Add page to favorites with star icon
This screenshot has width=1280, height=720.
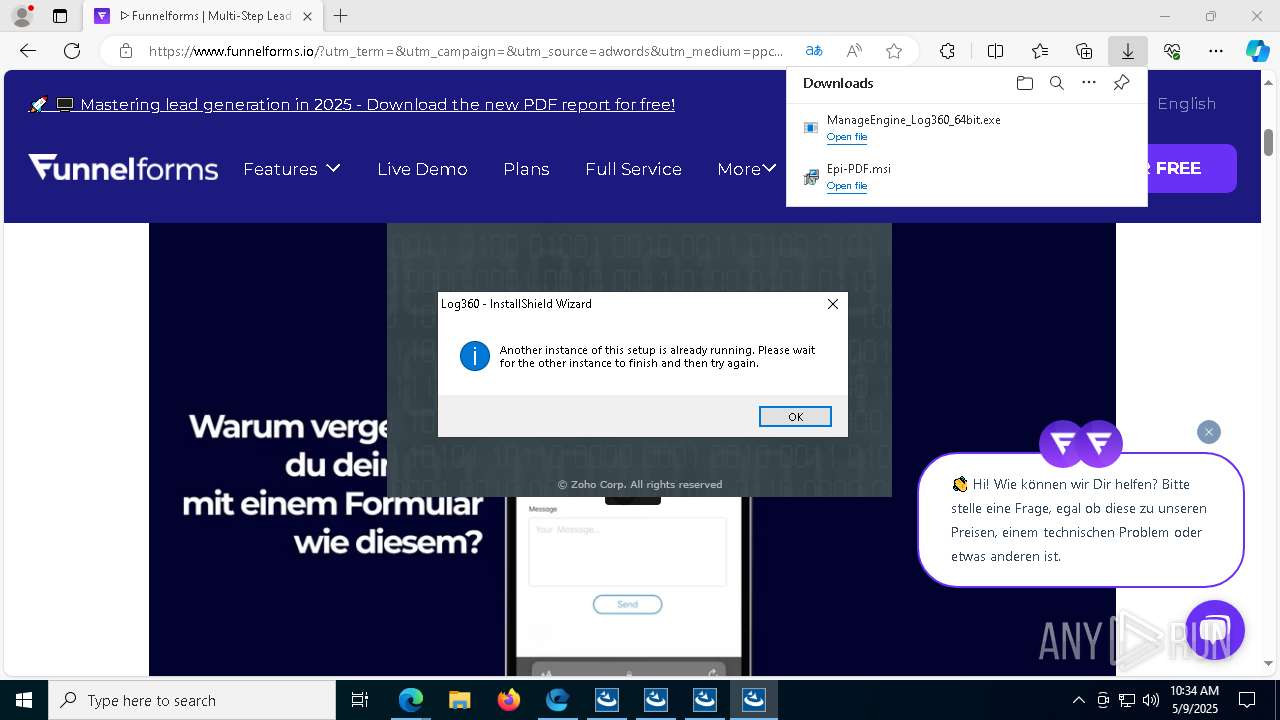pos(894,51)
